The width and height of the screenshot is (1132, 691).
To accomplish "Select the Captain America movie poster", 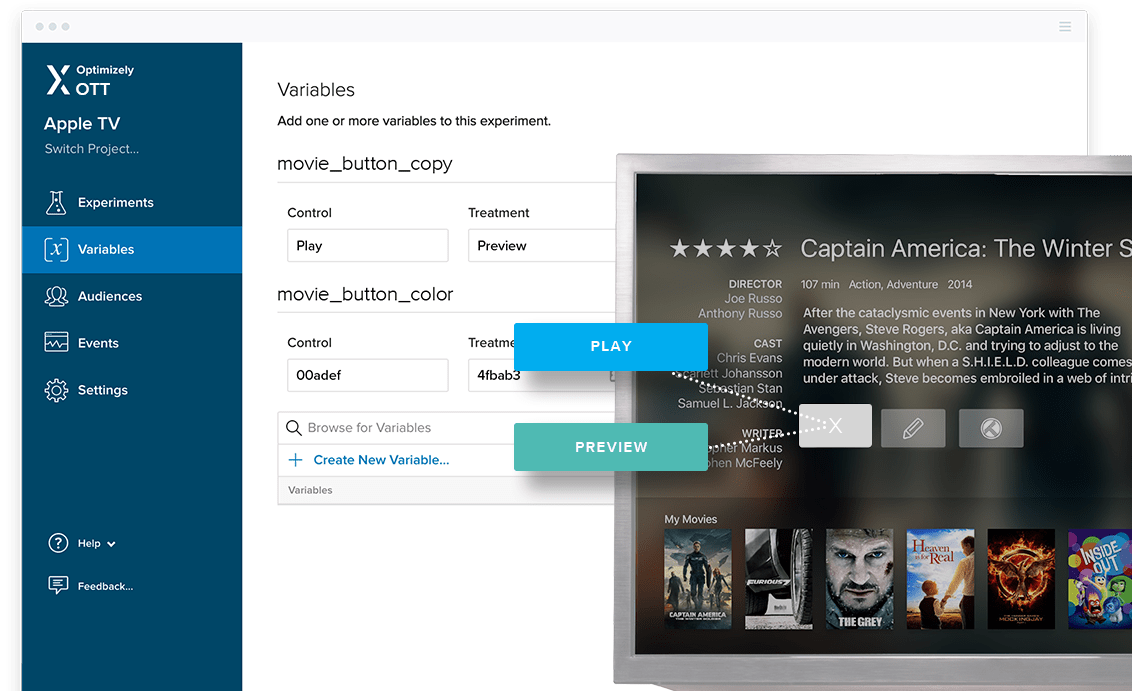I will [697, 579].
